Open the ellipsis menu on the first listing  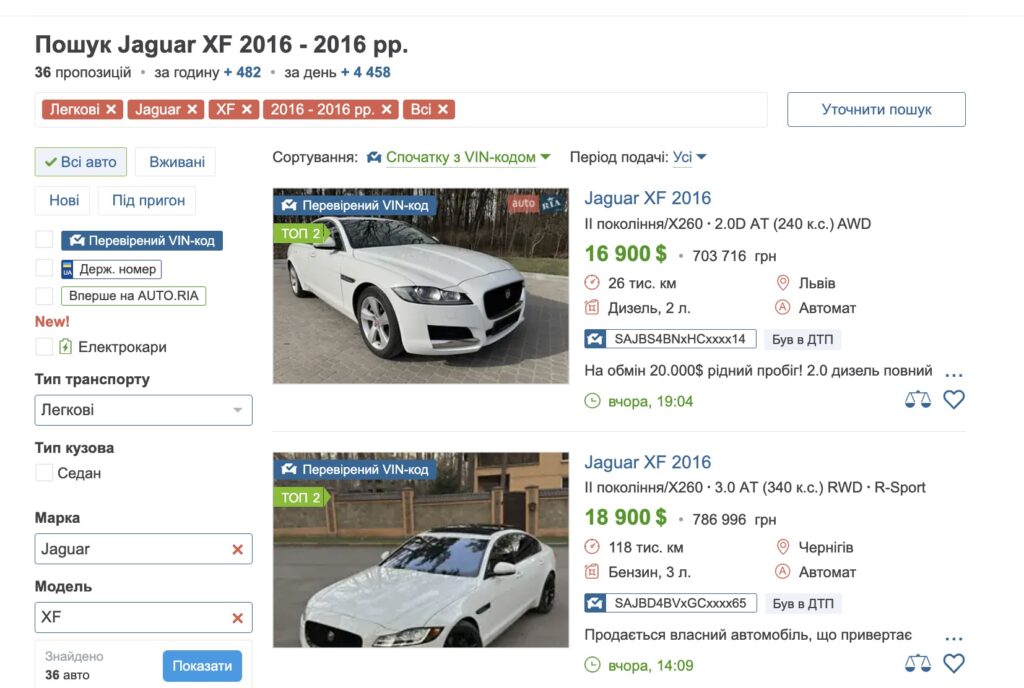tap(953, 373)
